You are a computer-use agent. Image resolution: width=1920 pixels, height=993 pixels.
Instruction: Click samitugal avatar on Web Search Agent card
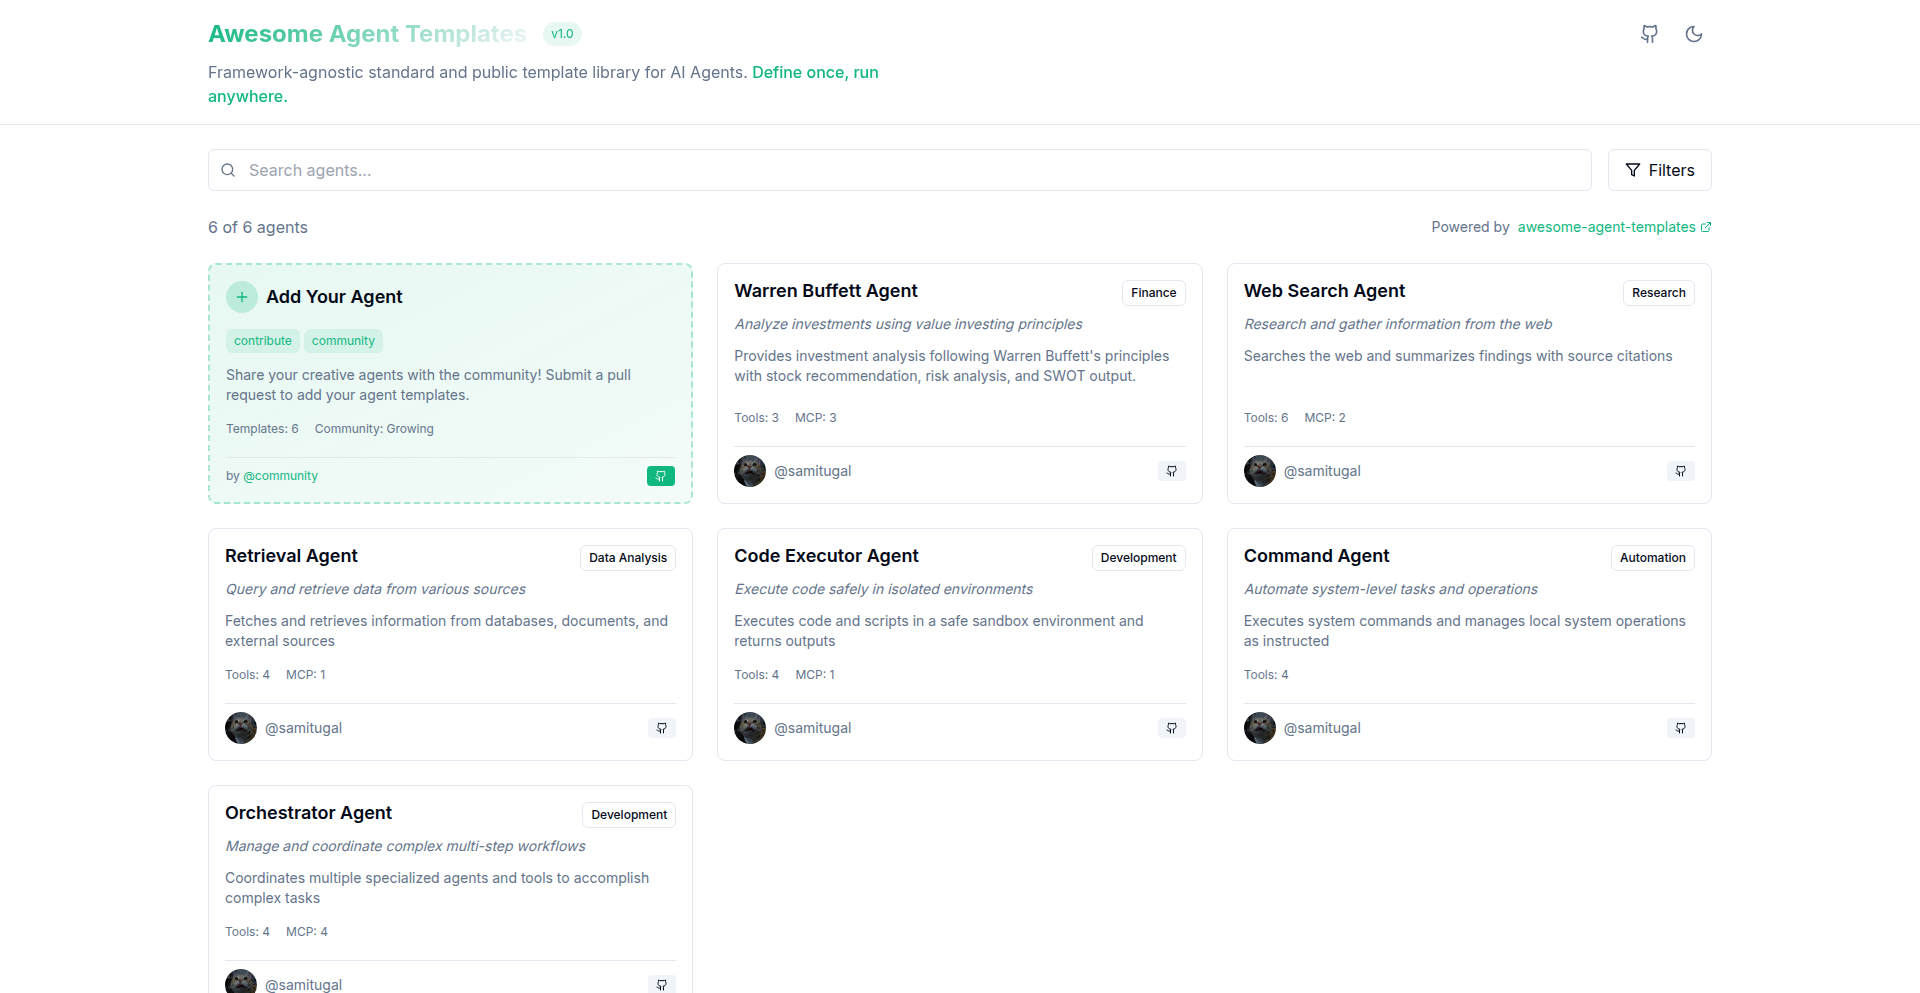(1259, 471)
